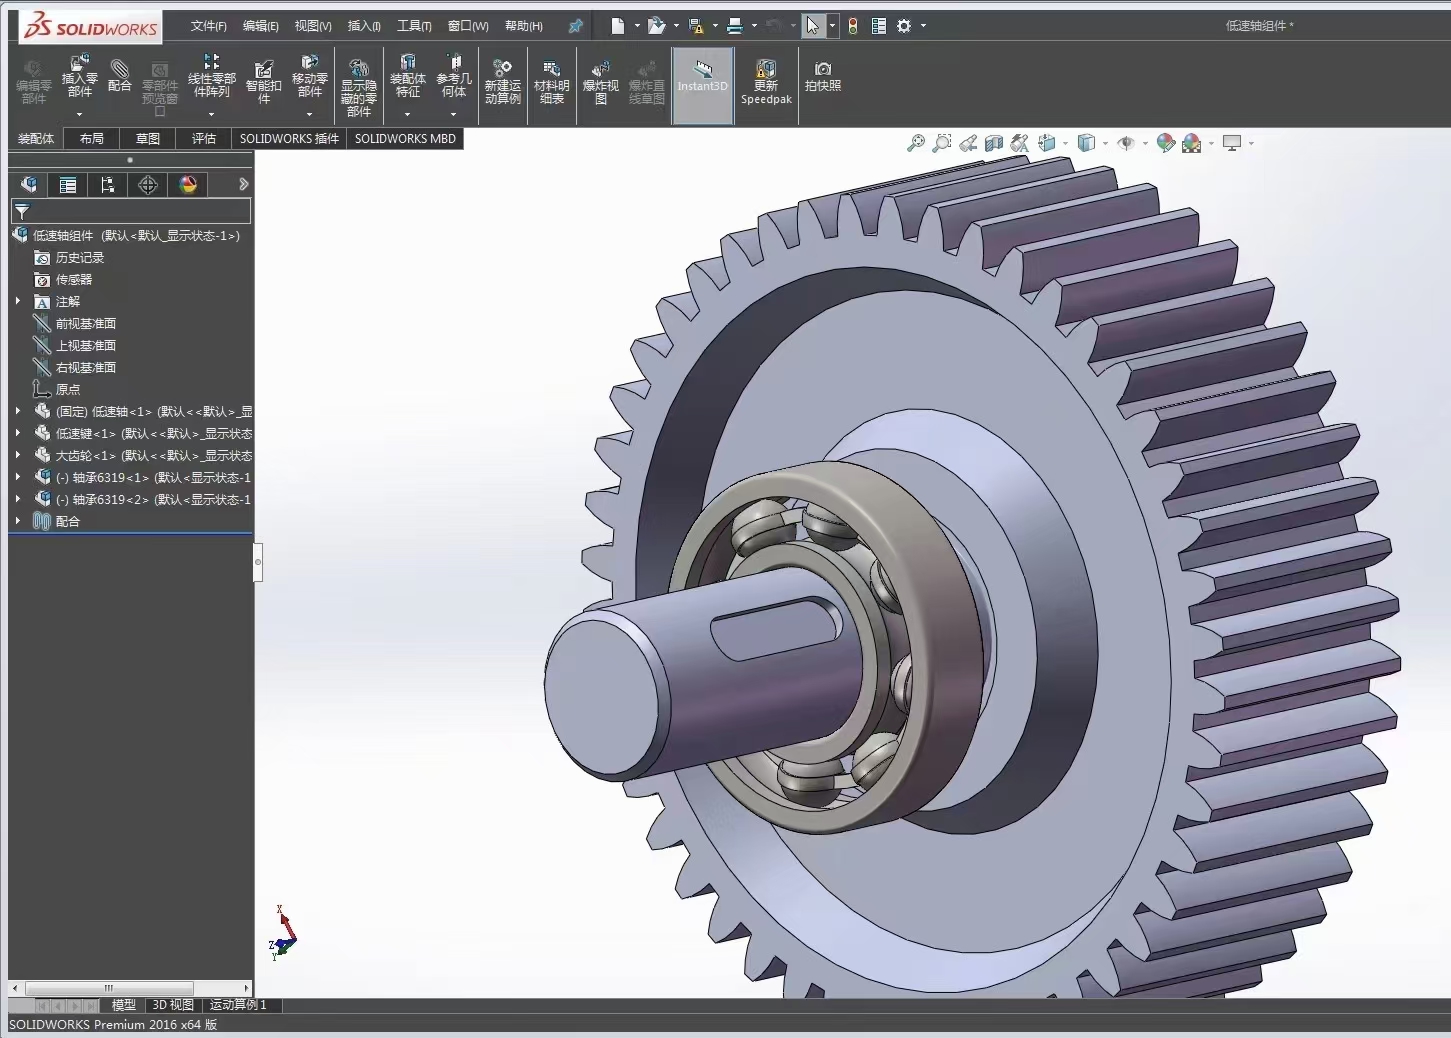Toggle the Instant3D button
The height and width of the screenshot is (1038, 1451).
(703, 85)
